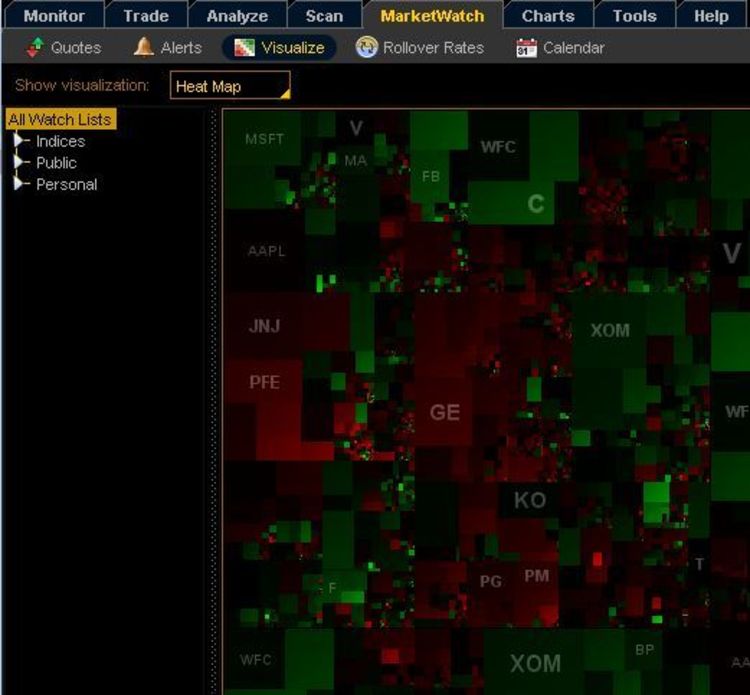Open the Heat Map visualization dropdown
750x695 pixels.
tap(230, 86)
